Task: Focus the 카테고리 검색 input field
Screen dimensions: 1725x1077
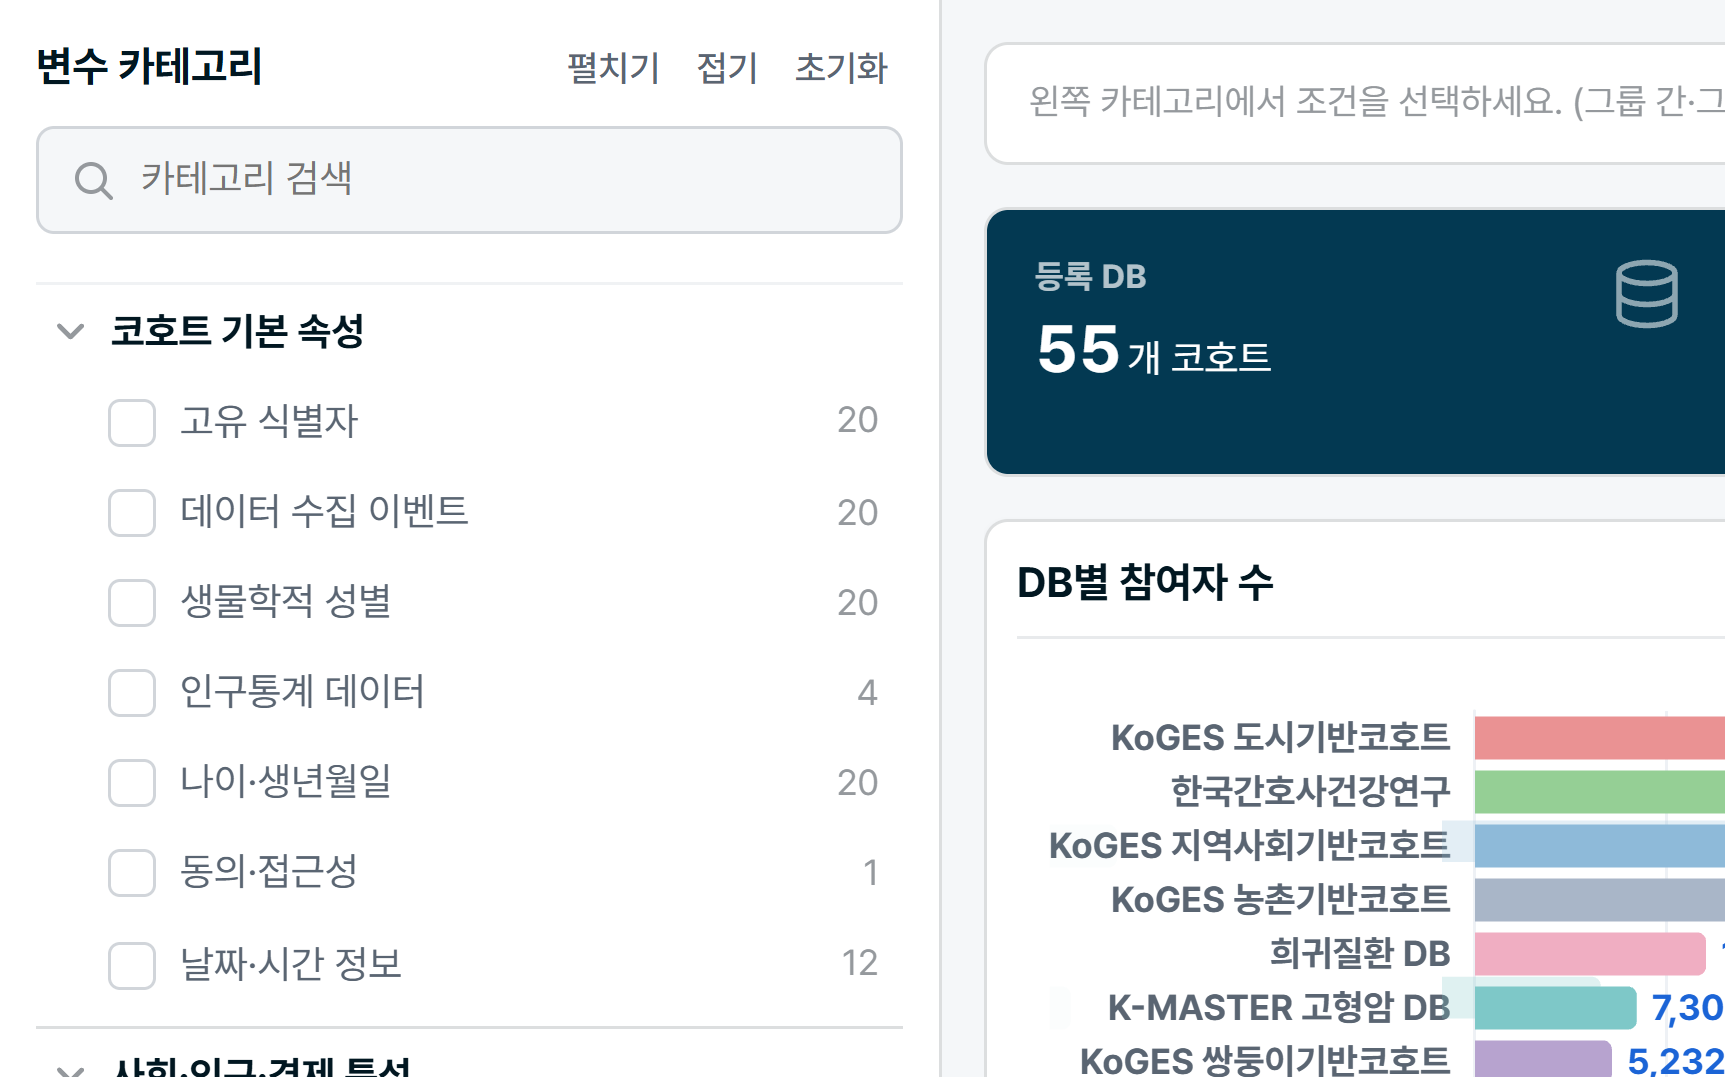Action: (x=469, y=180)
